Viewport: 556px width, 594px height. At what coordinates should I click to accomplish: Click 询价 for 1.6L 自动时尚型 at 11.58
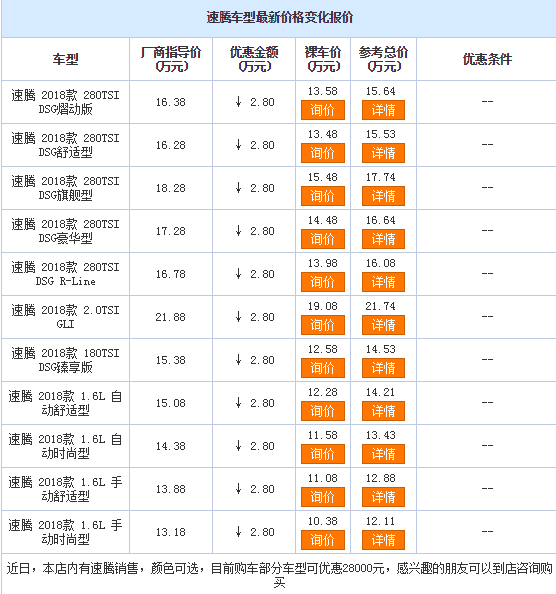(x=323, y=454)
